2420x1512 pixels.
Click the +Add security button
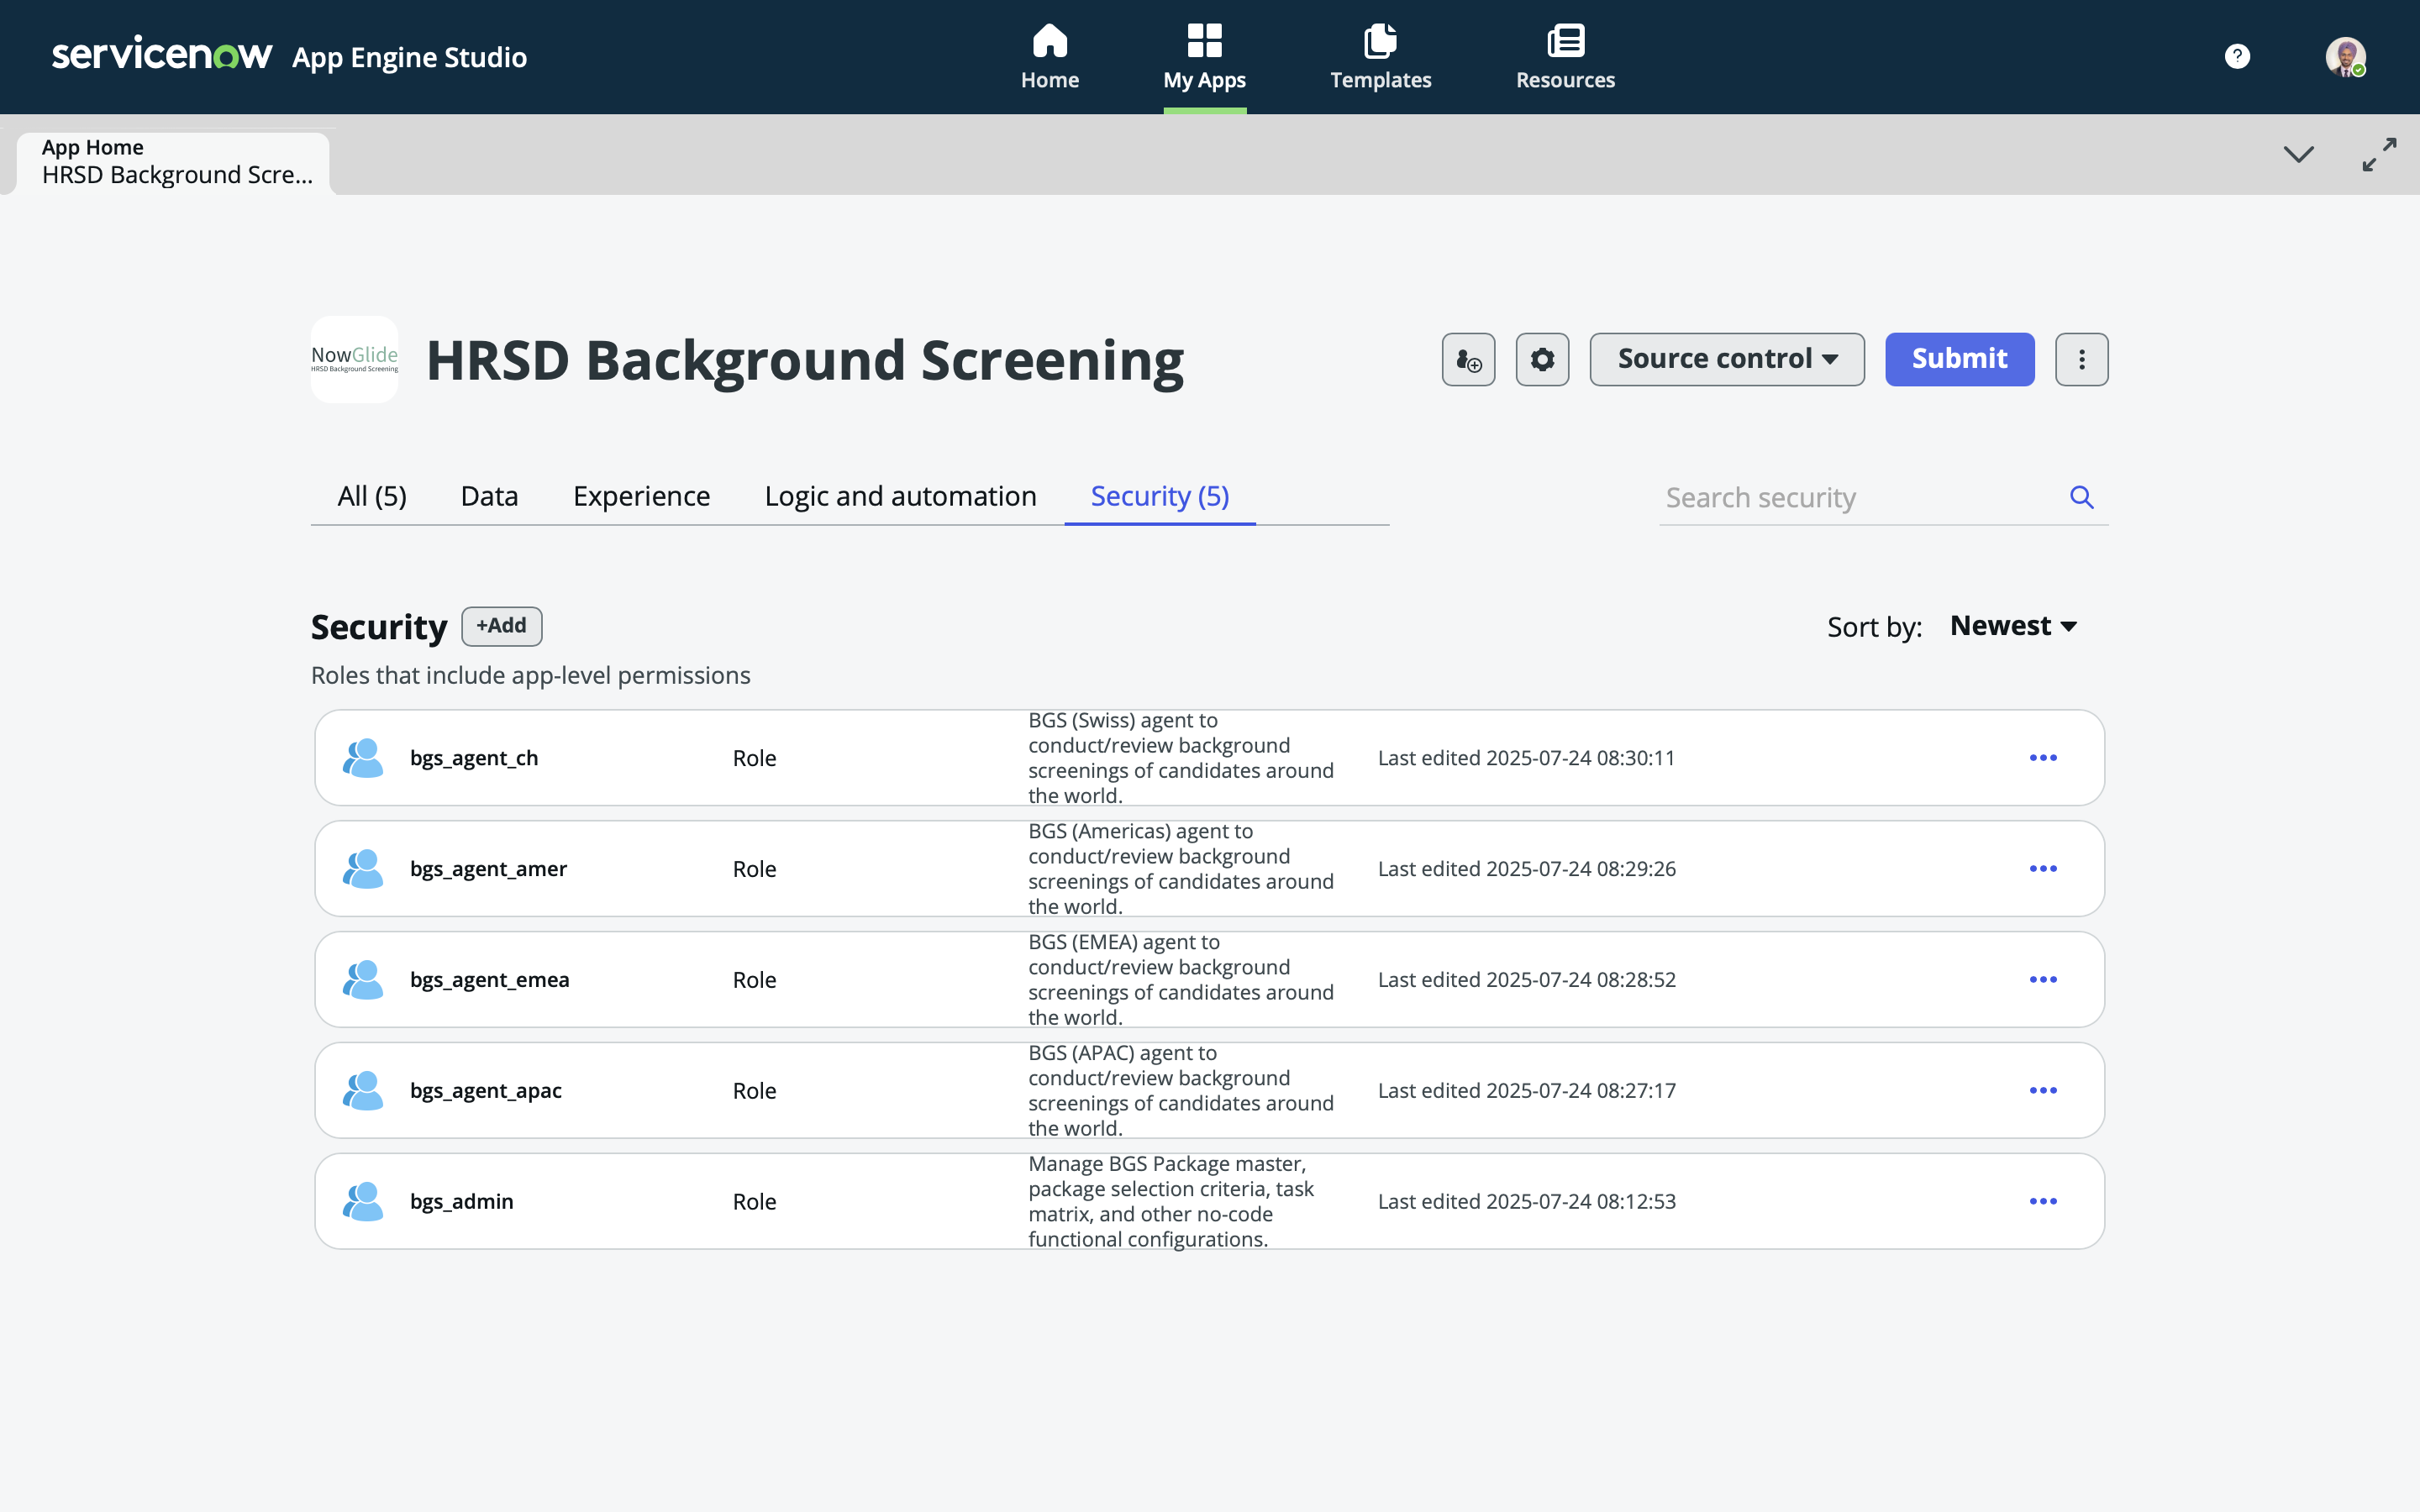(501, 626)
